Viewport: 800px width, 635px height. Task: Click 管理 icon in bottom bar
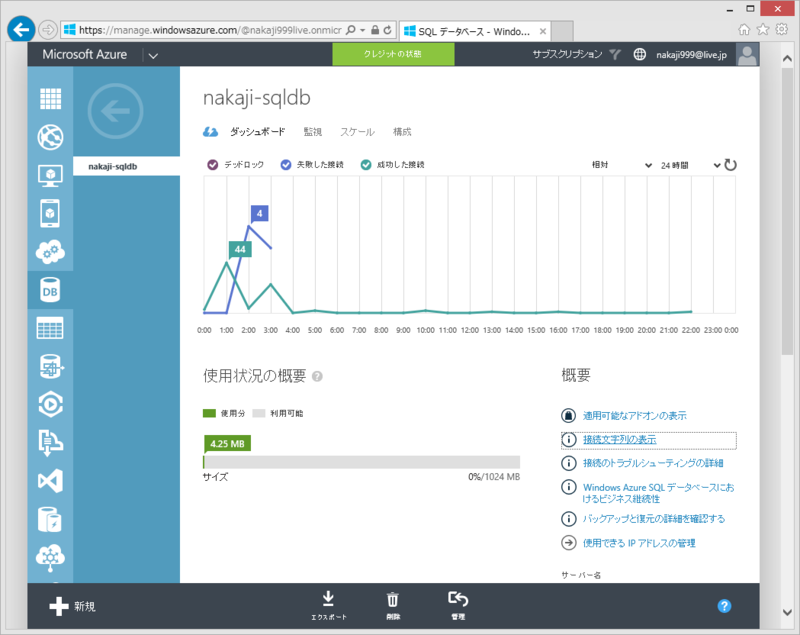(x=458, y=605)
